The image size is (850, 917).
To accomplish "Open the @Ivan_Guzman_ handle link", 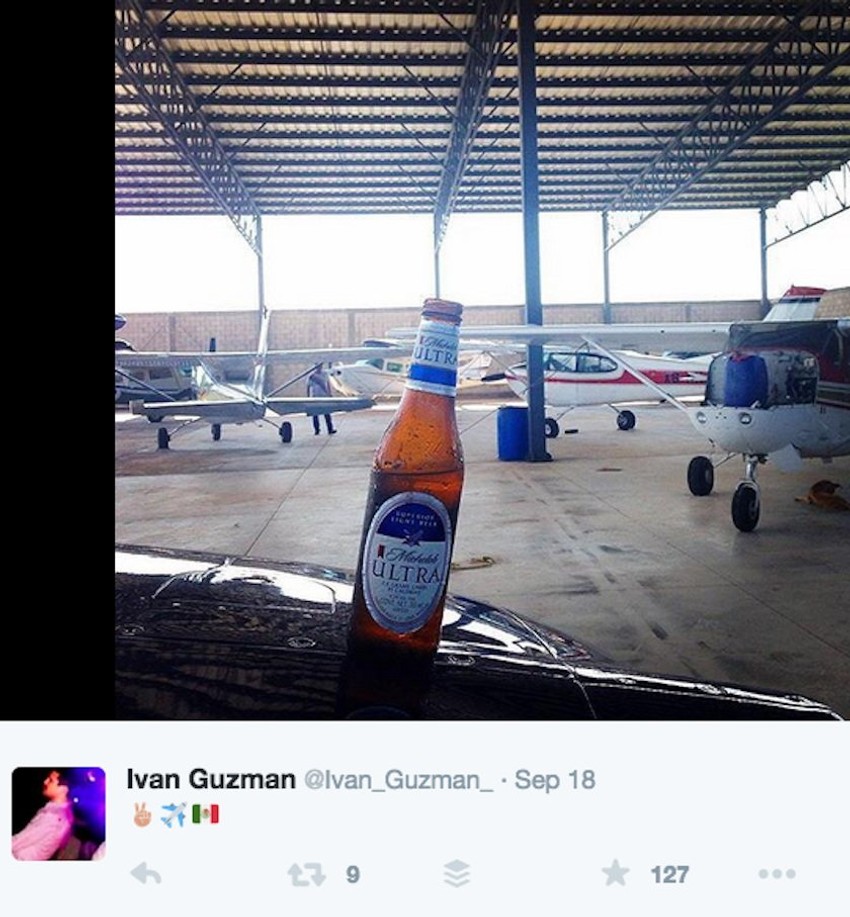I will [x=398, y=780].
